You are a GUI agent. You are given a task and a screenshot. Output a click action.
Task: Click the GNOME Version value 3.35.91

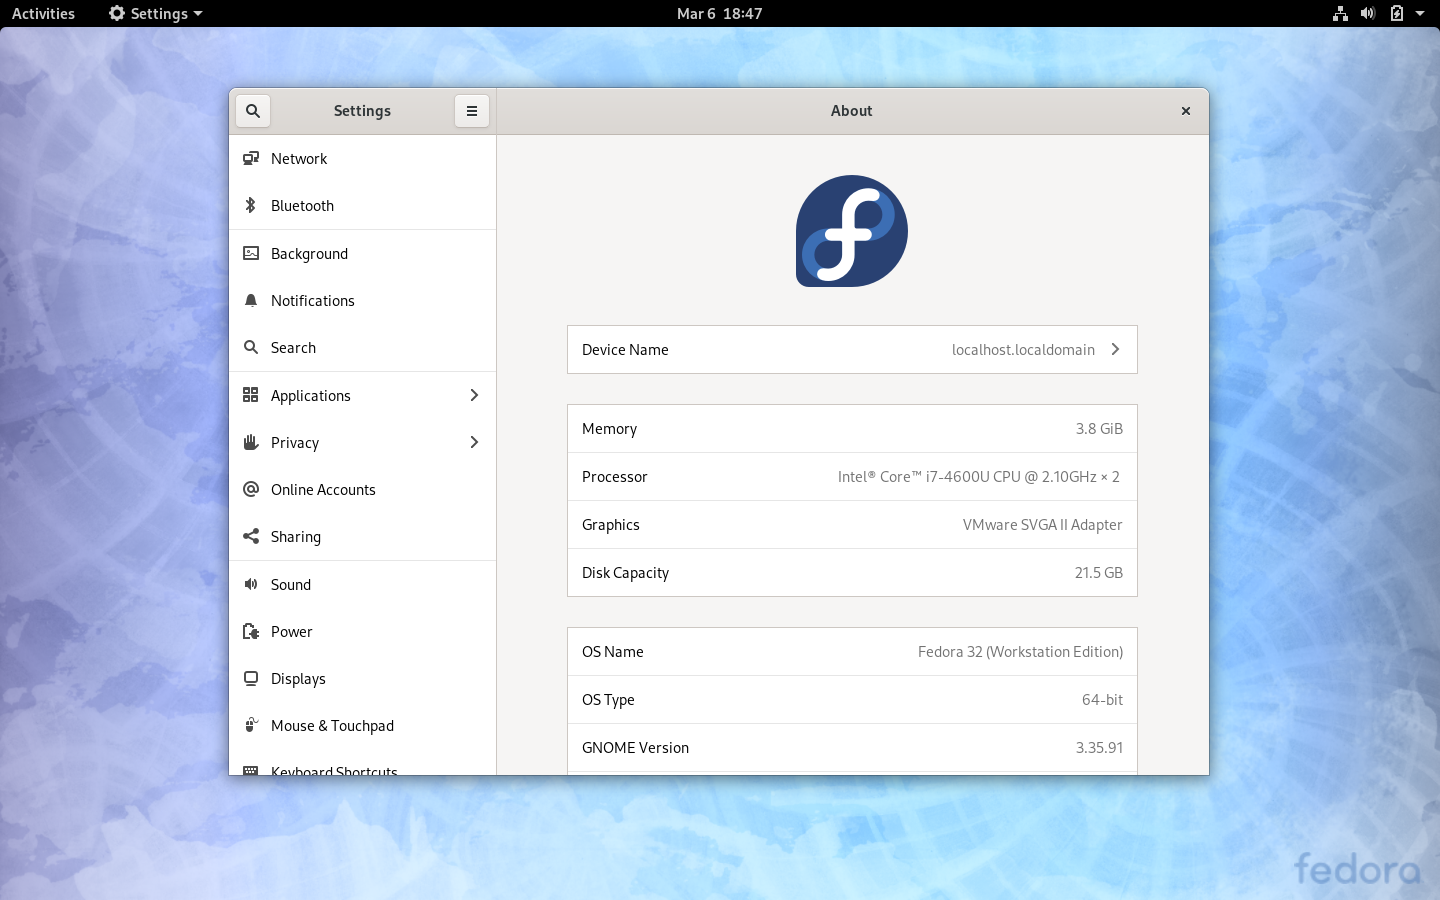click(1099, 748)
